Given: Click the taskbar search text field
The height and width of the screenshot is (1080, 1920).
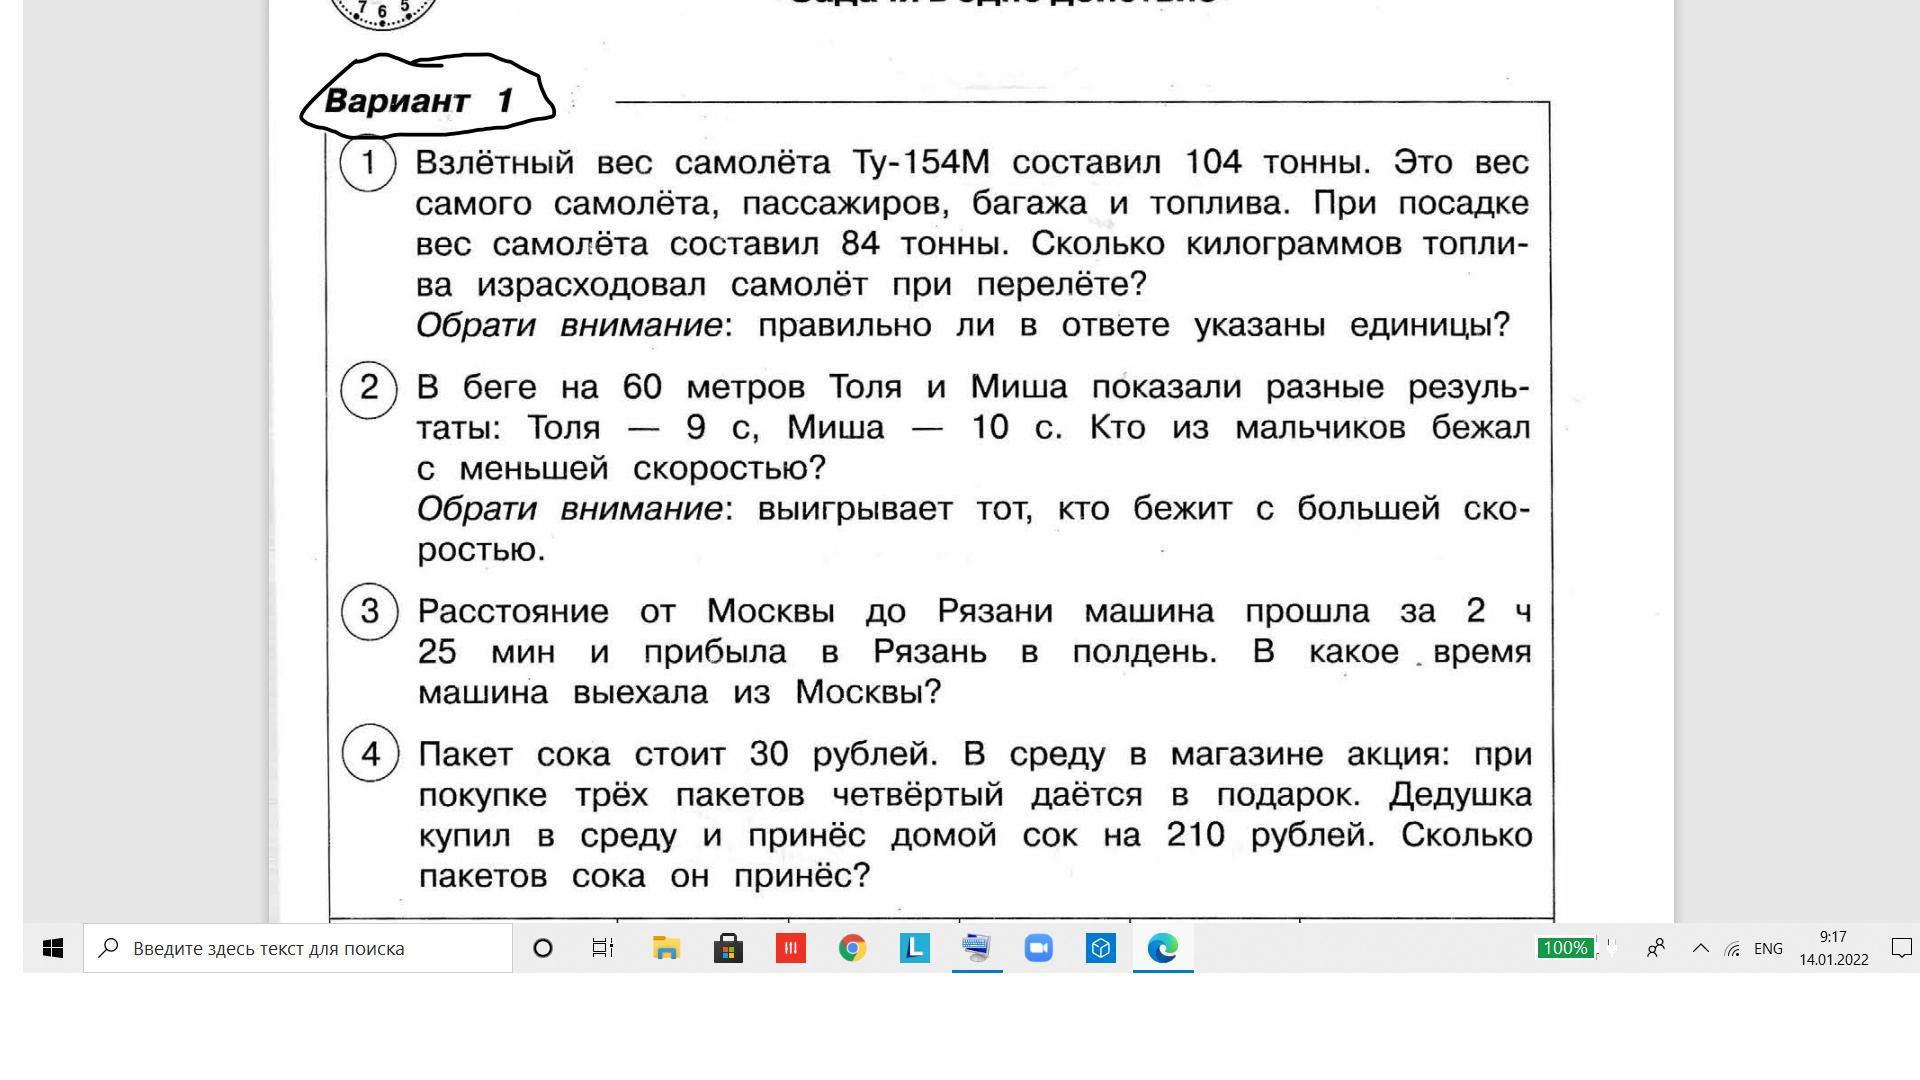Looking at the screenshot, I should coord(300,948).
